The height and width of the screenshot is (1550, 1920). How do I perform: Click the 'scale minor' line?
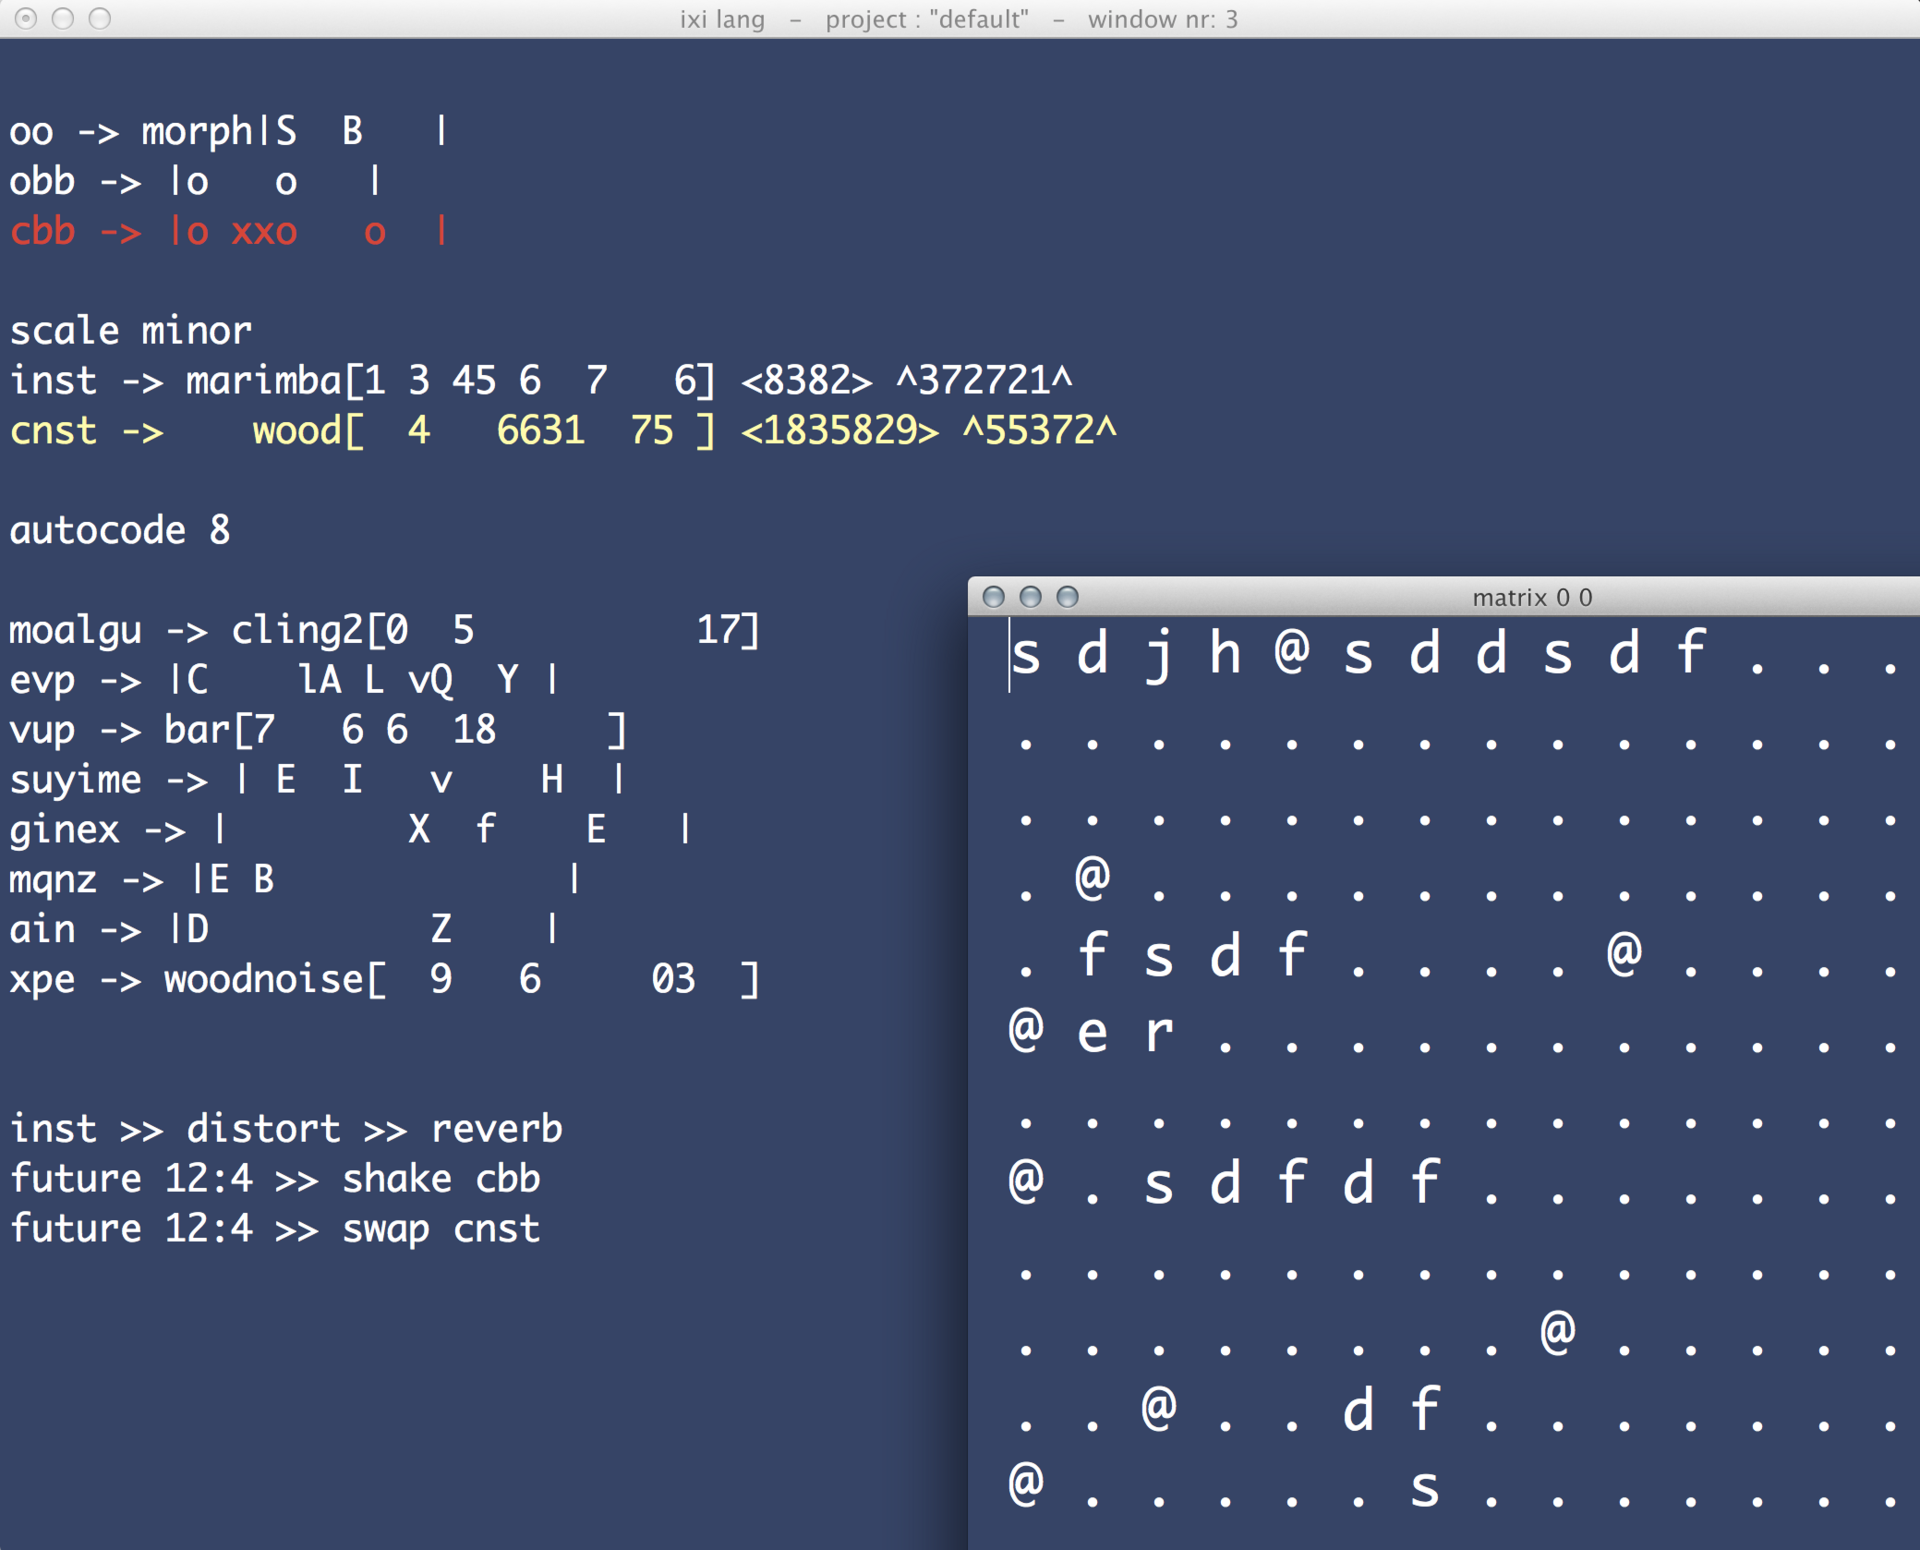(130, 331)
